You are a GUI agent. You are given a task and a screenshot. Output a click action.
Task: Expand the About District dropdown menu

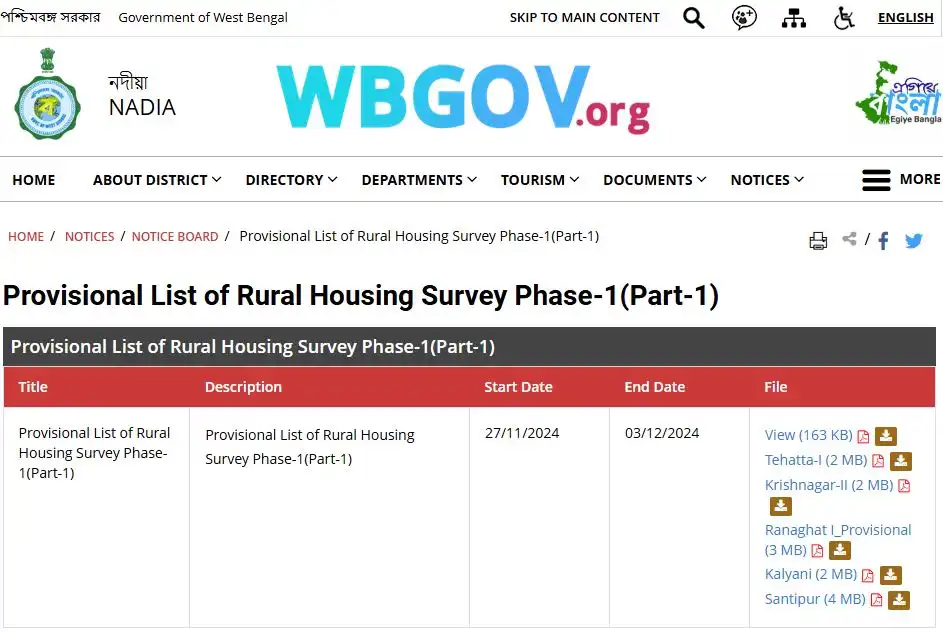pyautogui.click(x=156, y=180)
